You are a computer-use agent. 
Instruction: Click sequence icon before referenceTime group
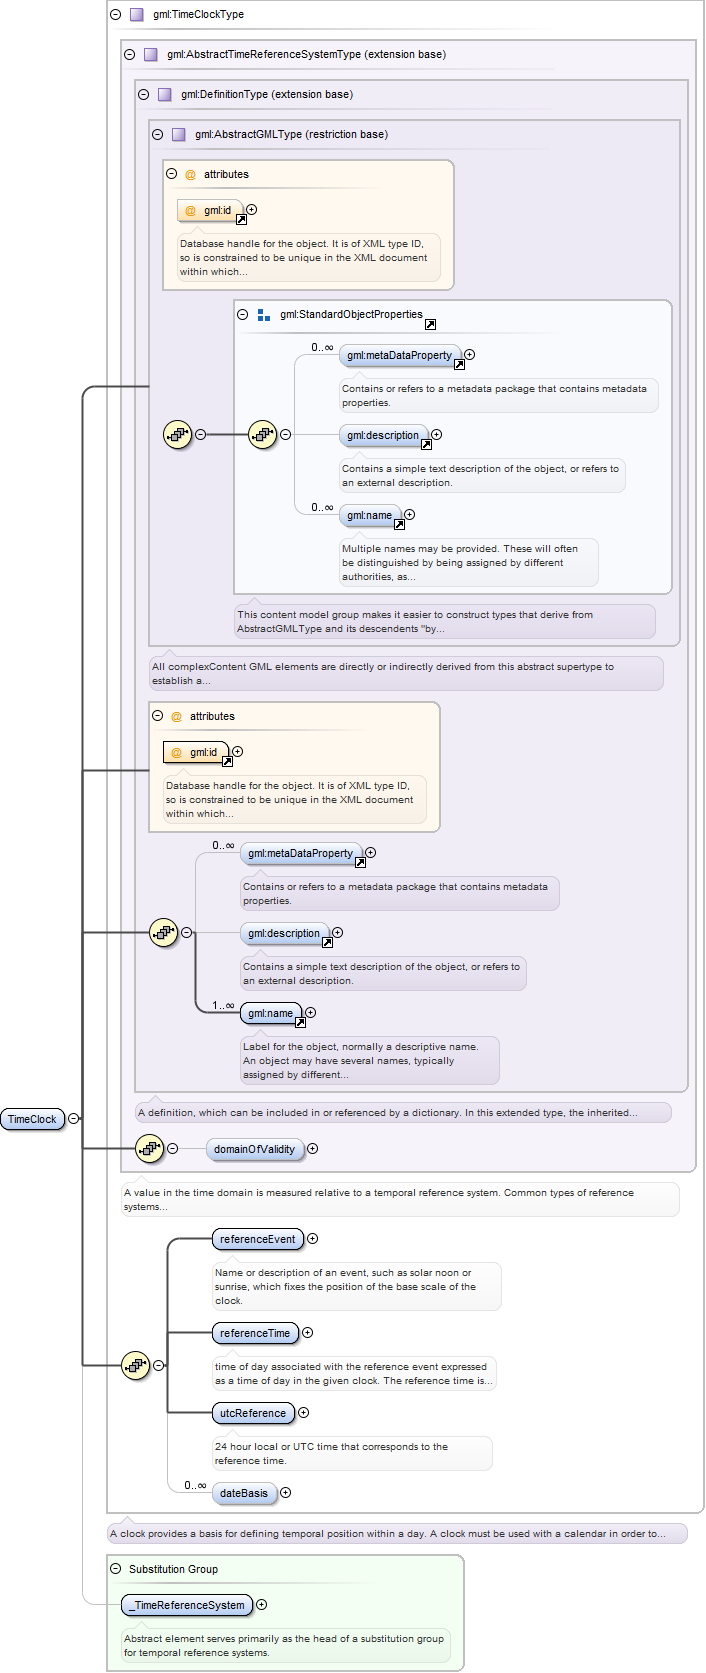tap(136, 1365)
